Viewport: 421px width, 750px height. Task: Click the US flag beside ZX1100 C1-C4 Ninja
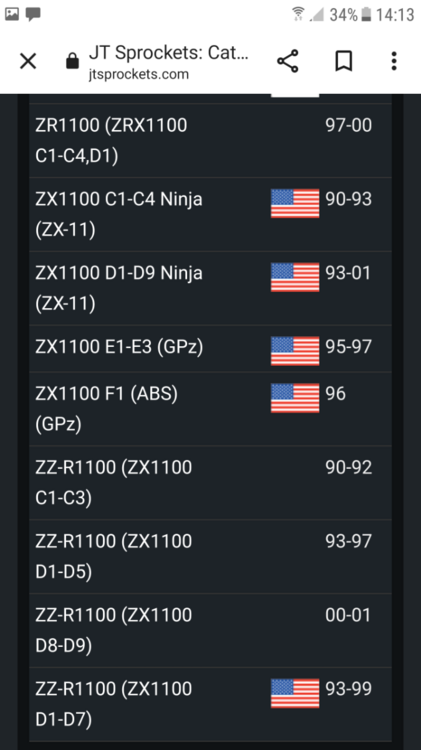coord(295,203)
